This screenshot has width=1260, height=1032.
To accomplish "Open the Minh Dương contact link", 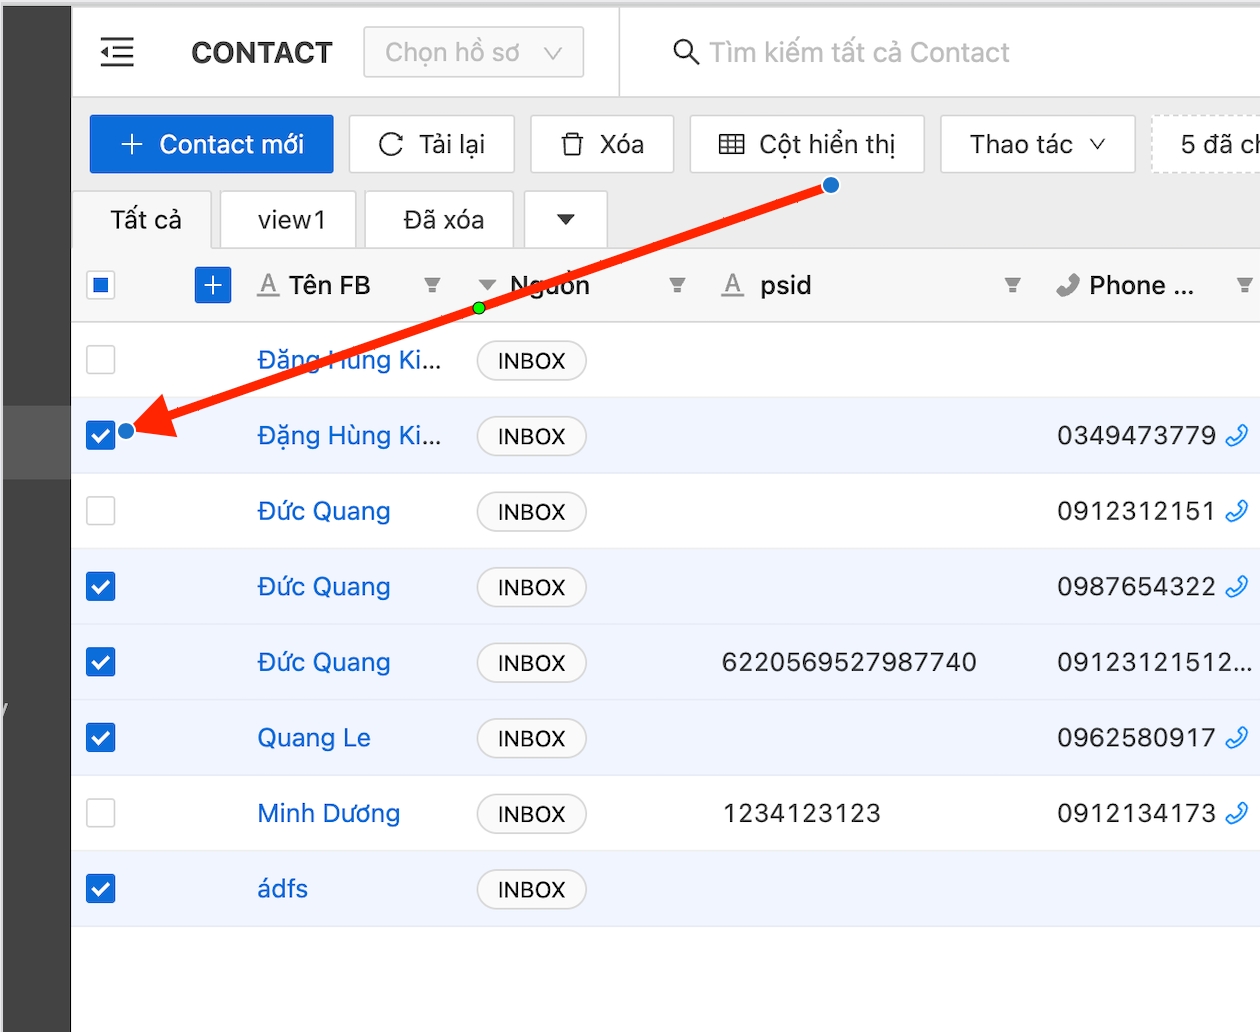I will 328,813.
